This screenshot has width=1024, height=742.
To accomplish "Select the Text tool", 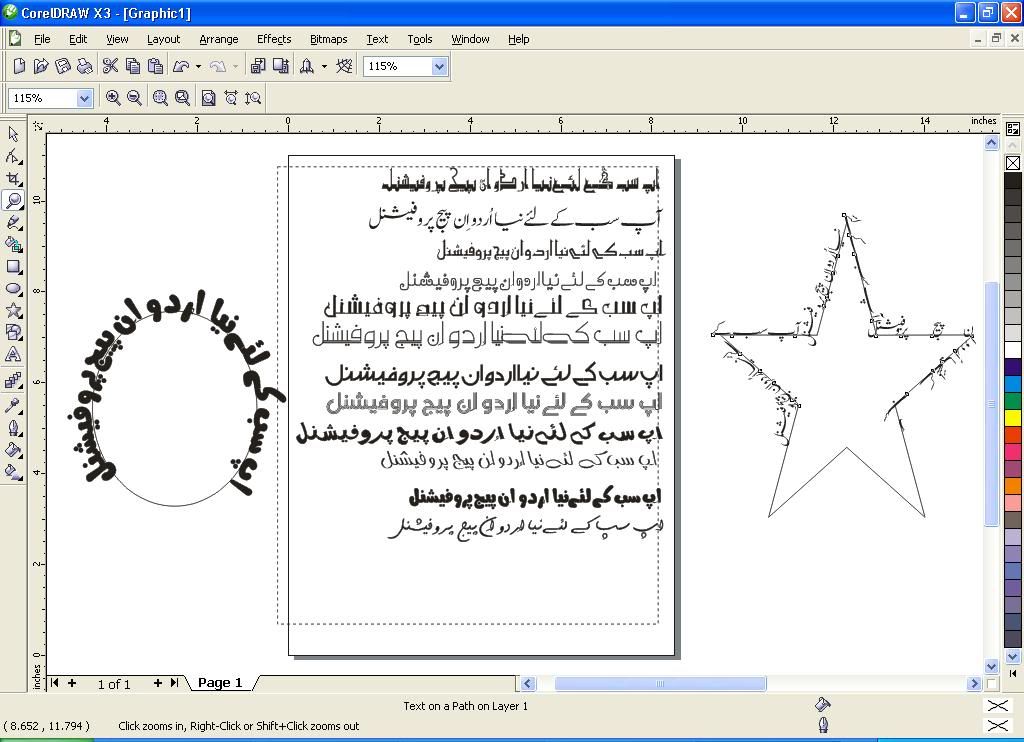I will [13, 355].
